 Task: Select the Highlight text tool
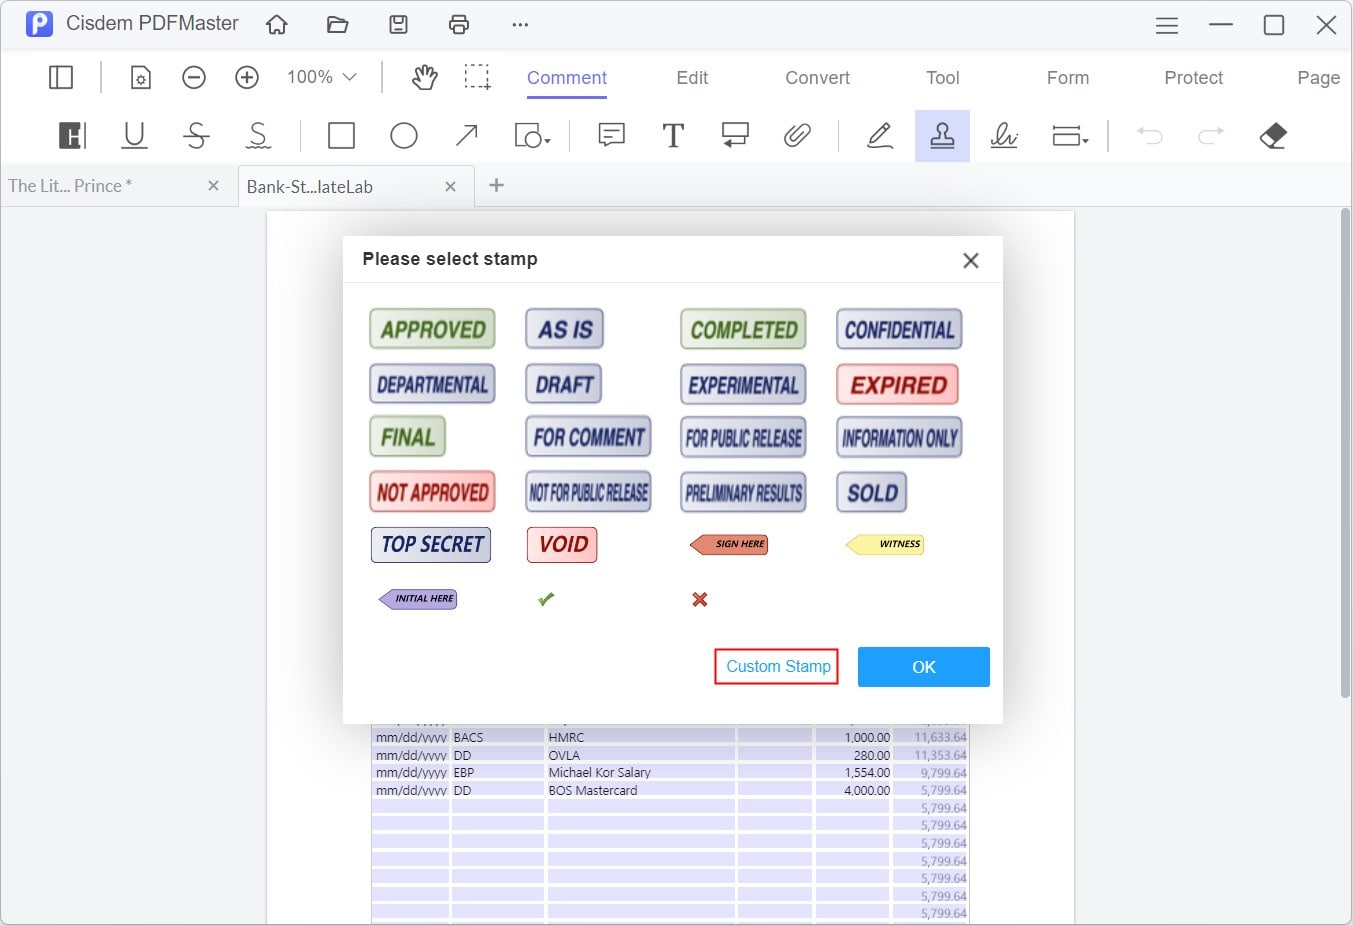[72, 135]
